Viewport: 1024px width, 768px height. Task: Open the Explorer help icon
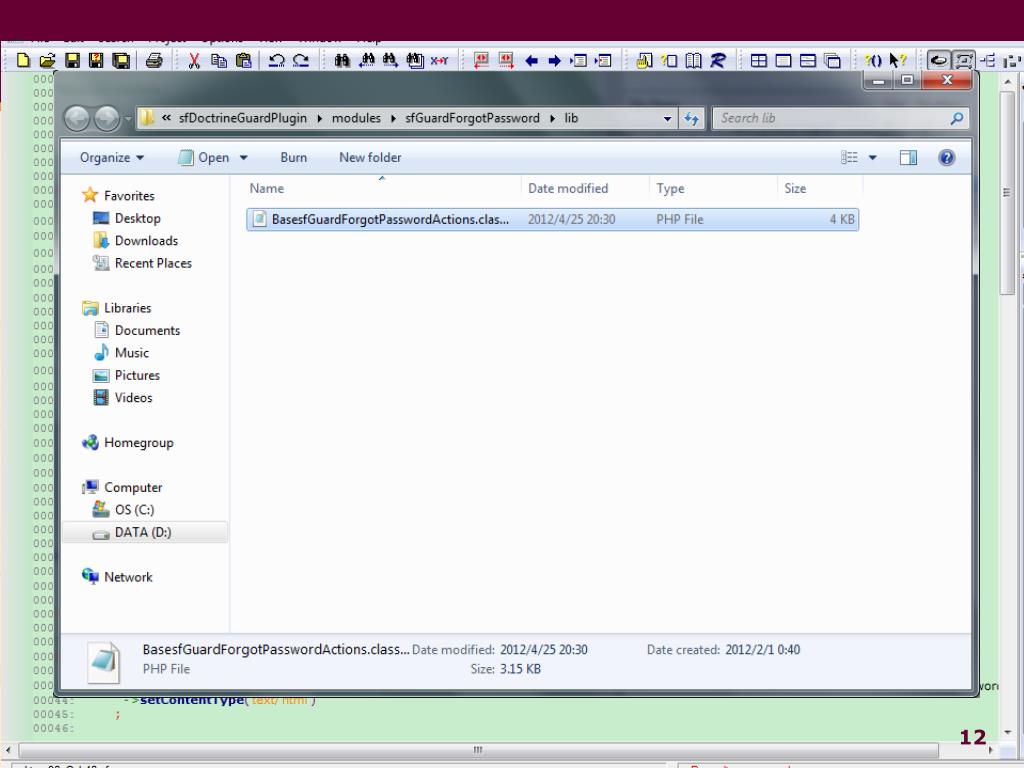(x=947, y=158)
